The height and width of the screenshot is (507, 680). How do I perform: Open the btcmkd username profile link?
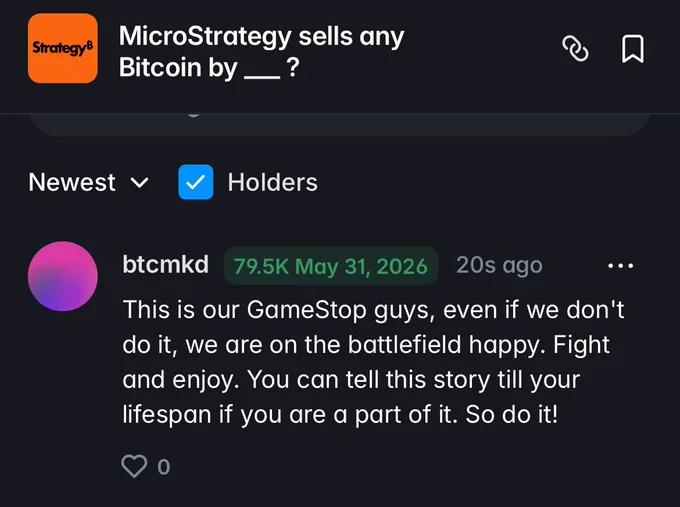tap(166, 265)
